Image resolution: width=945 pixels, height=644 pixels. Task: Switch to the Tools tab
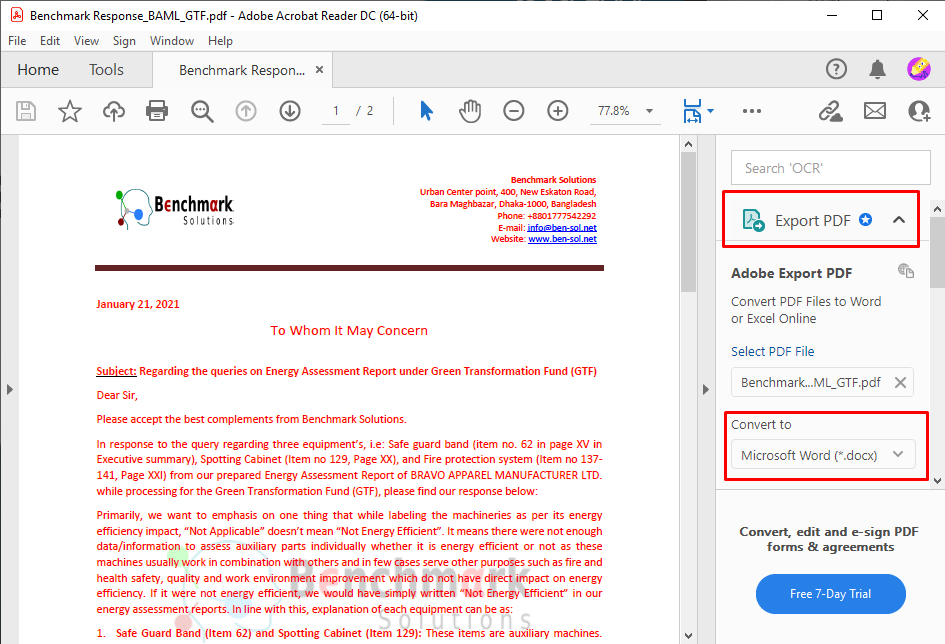[106, 70]
